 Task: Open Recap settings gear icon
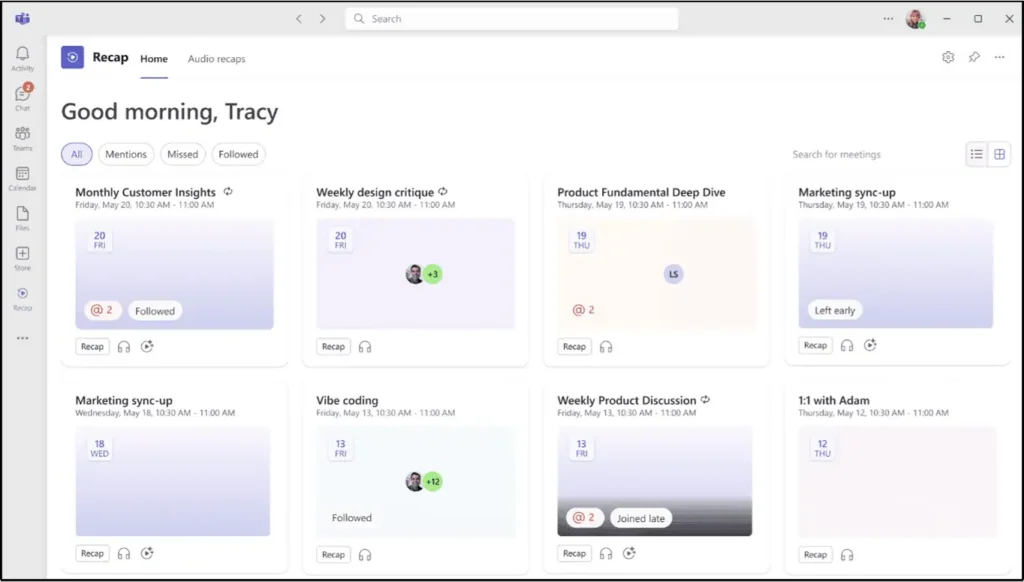tap(948, 57)
